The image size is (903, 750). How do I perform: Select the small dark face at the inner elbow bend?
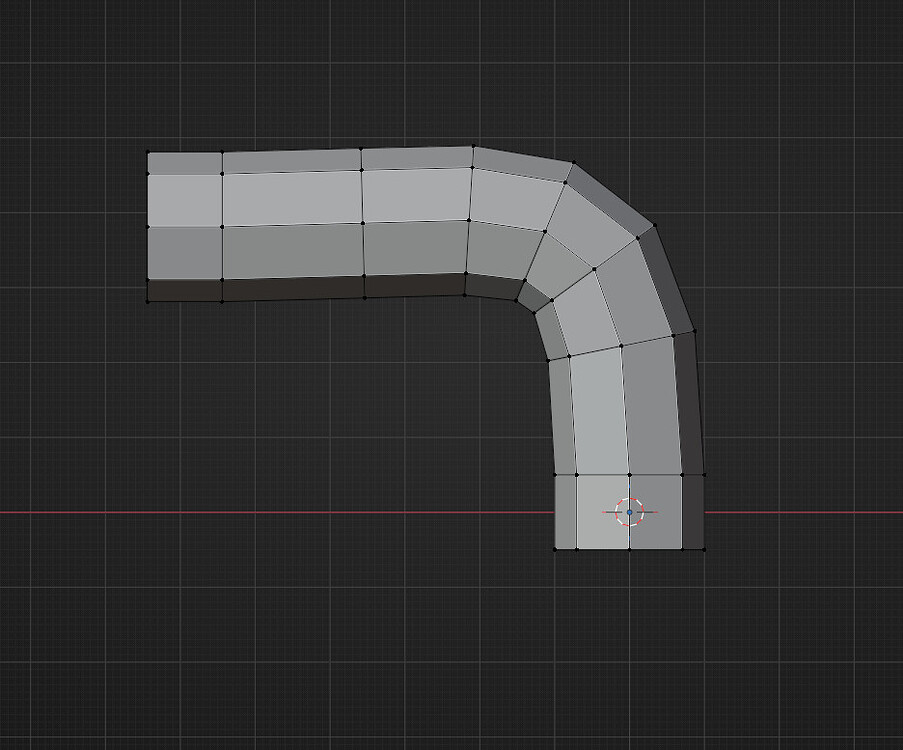534,297
